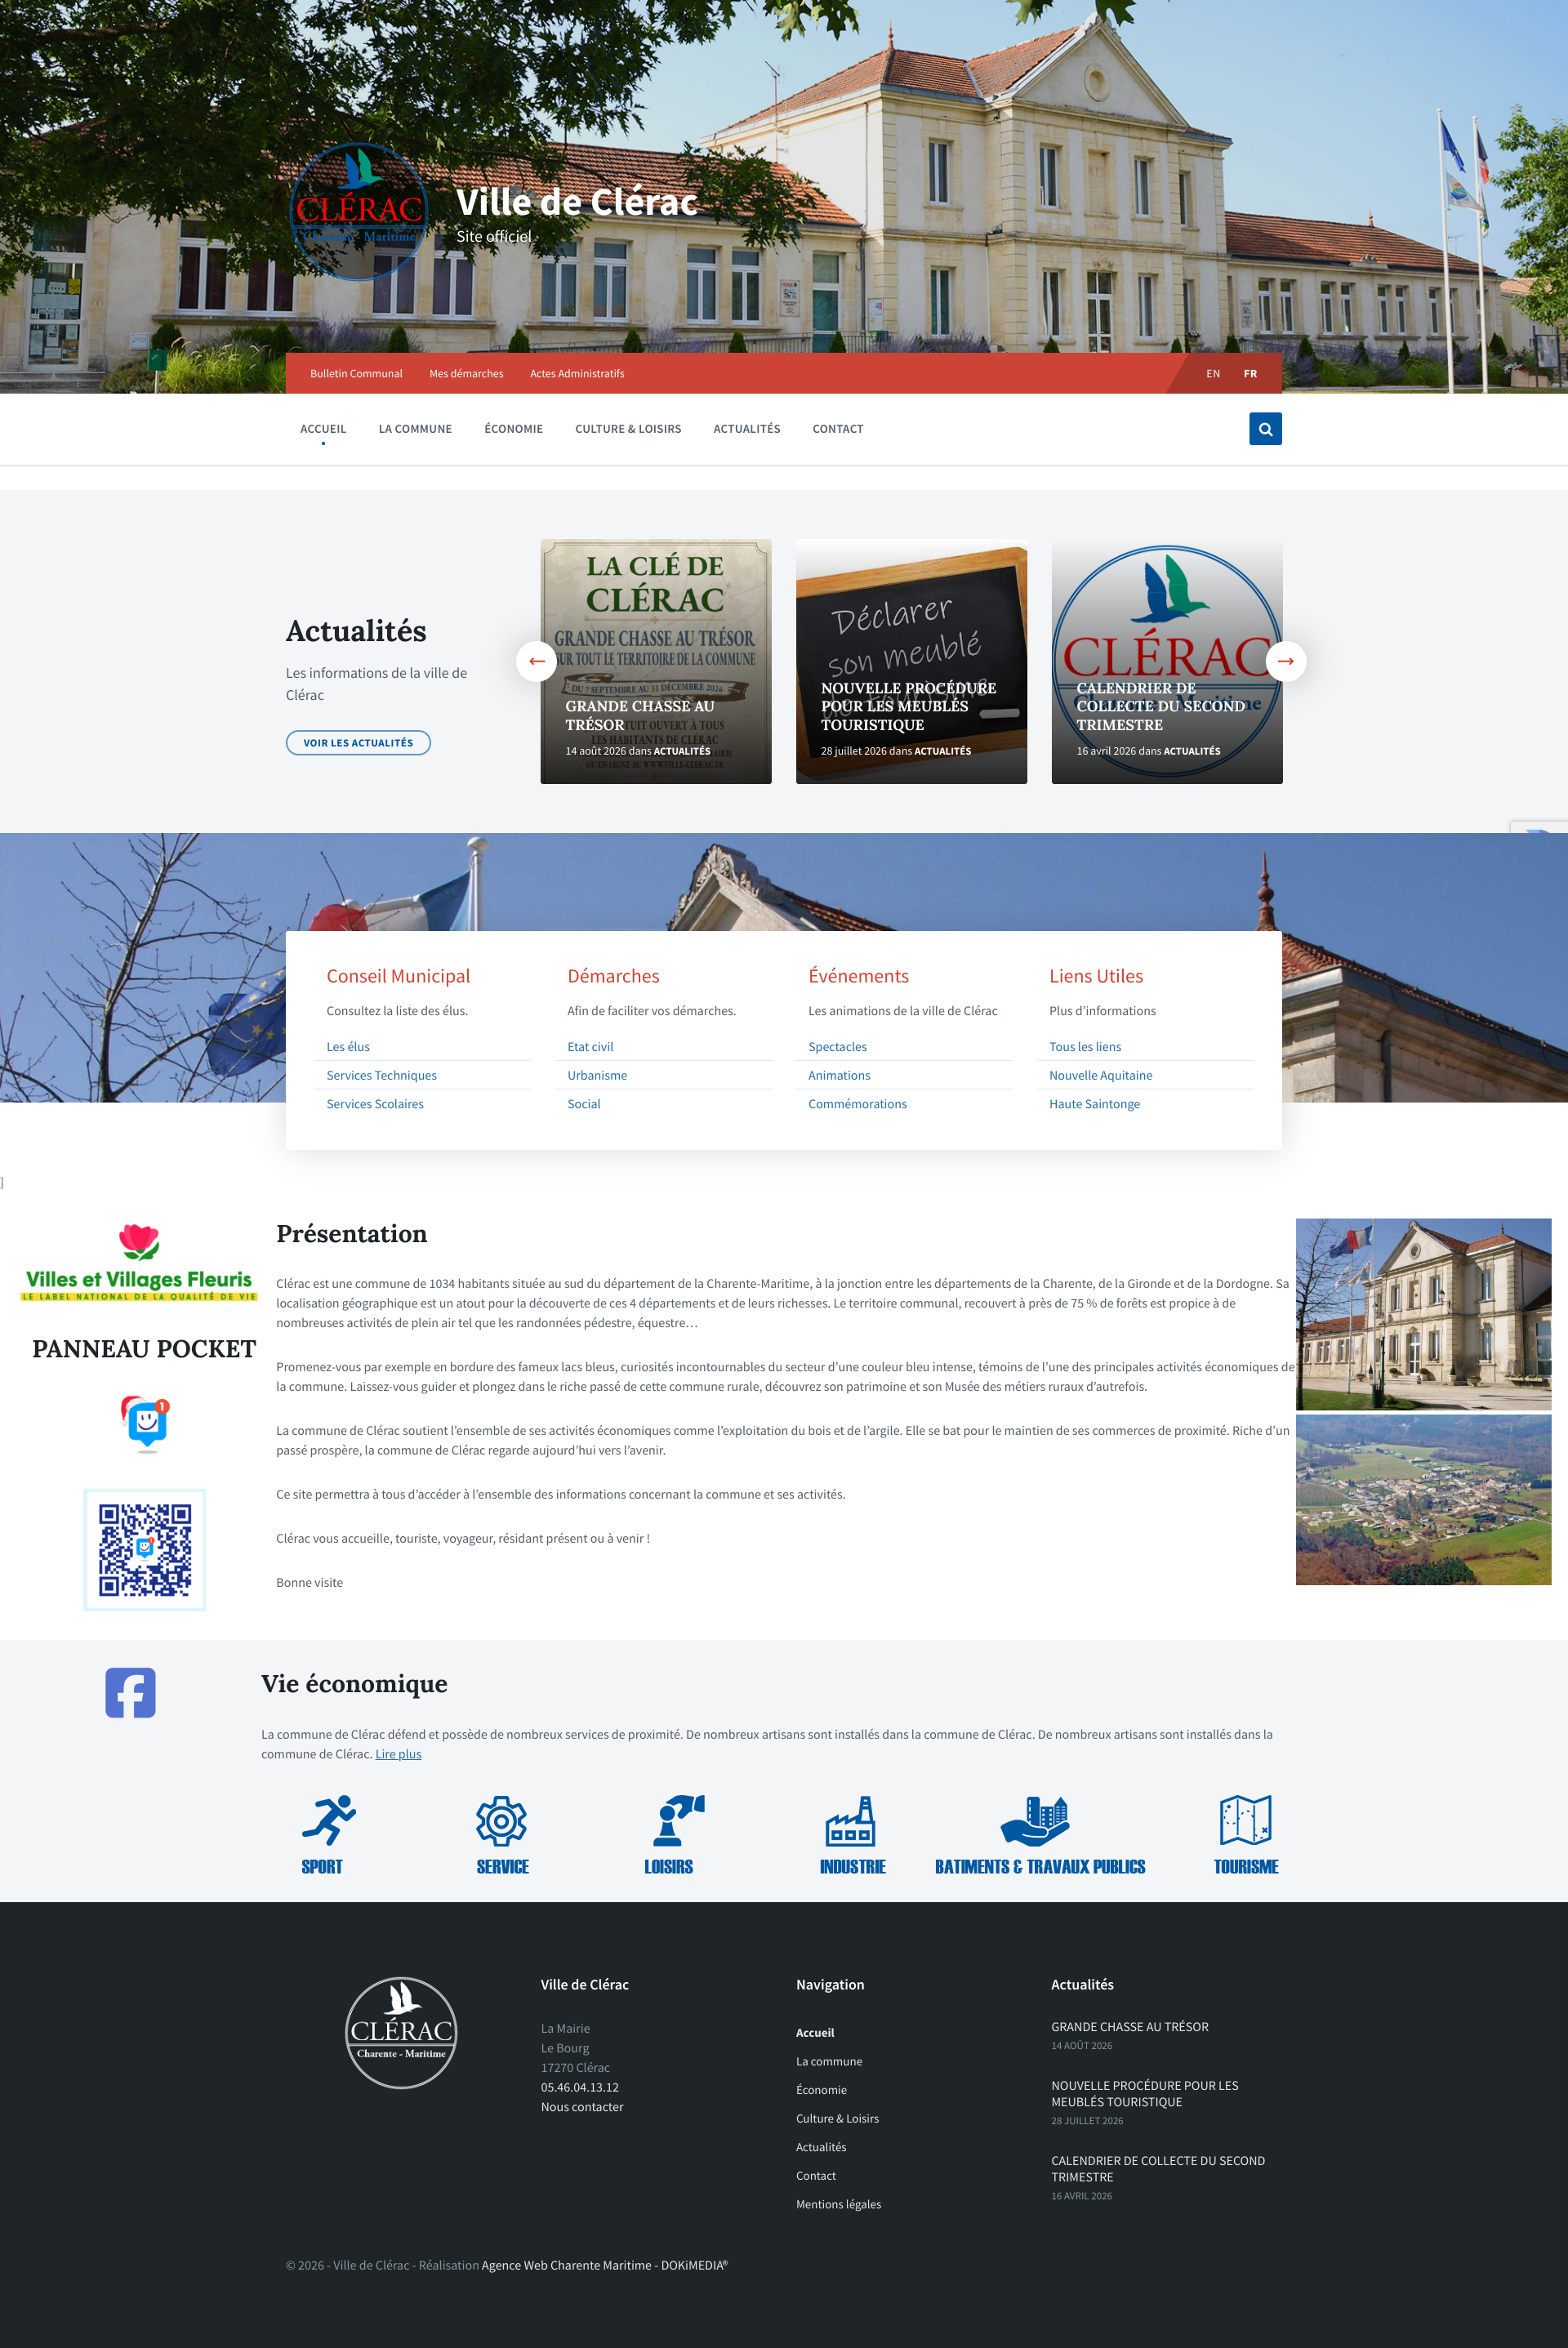1568x2348 pixels.
Task: Open the Facebook icon link
Action: click(x=131, y=1692)
